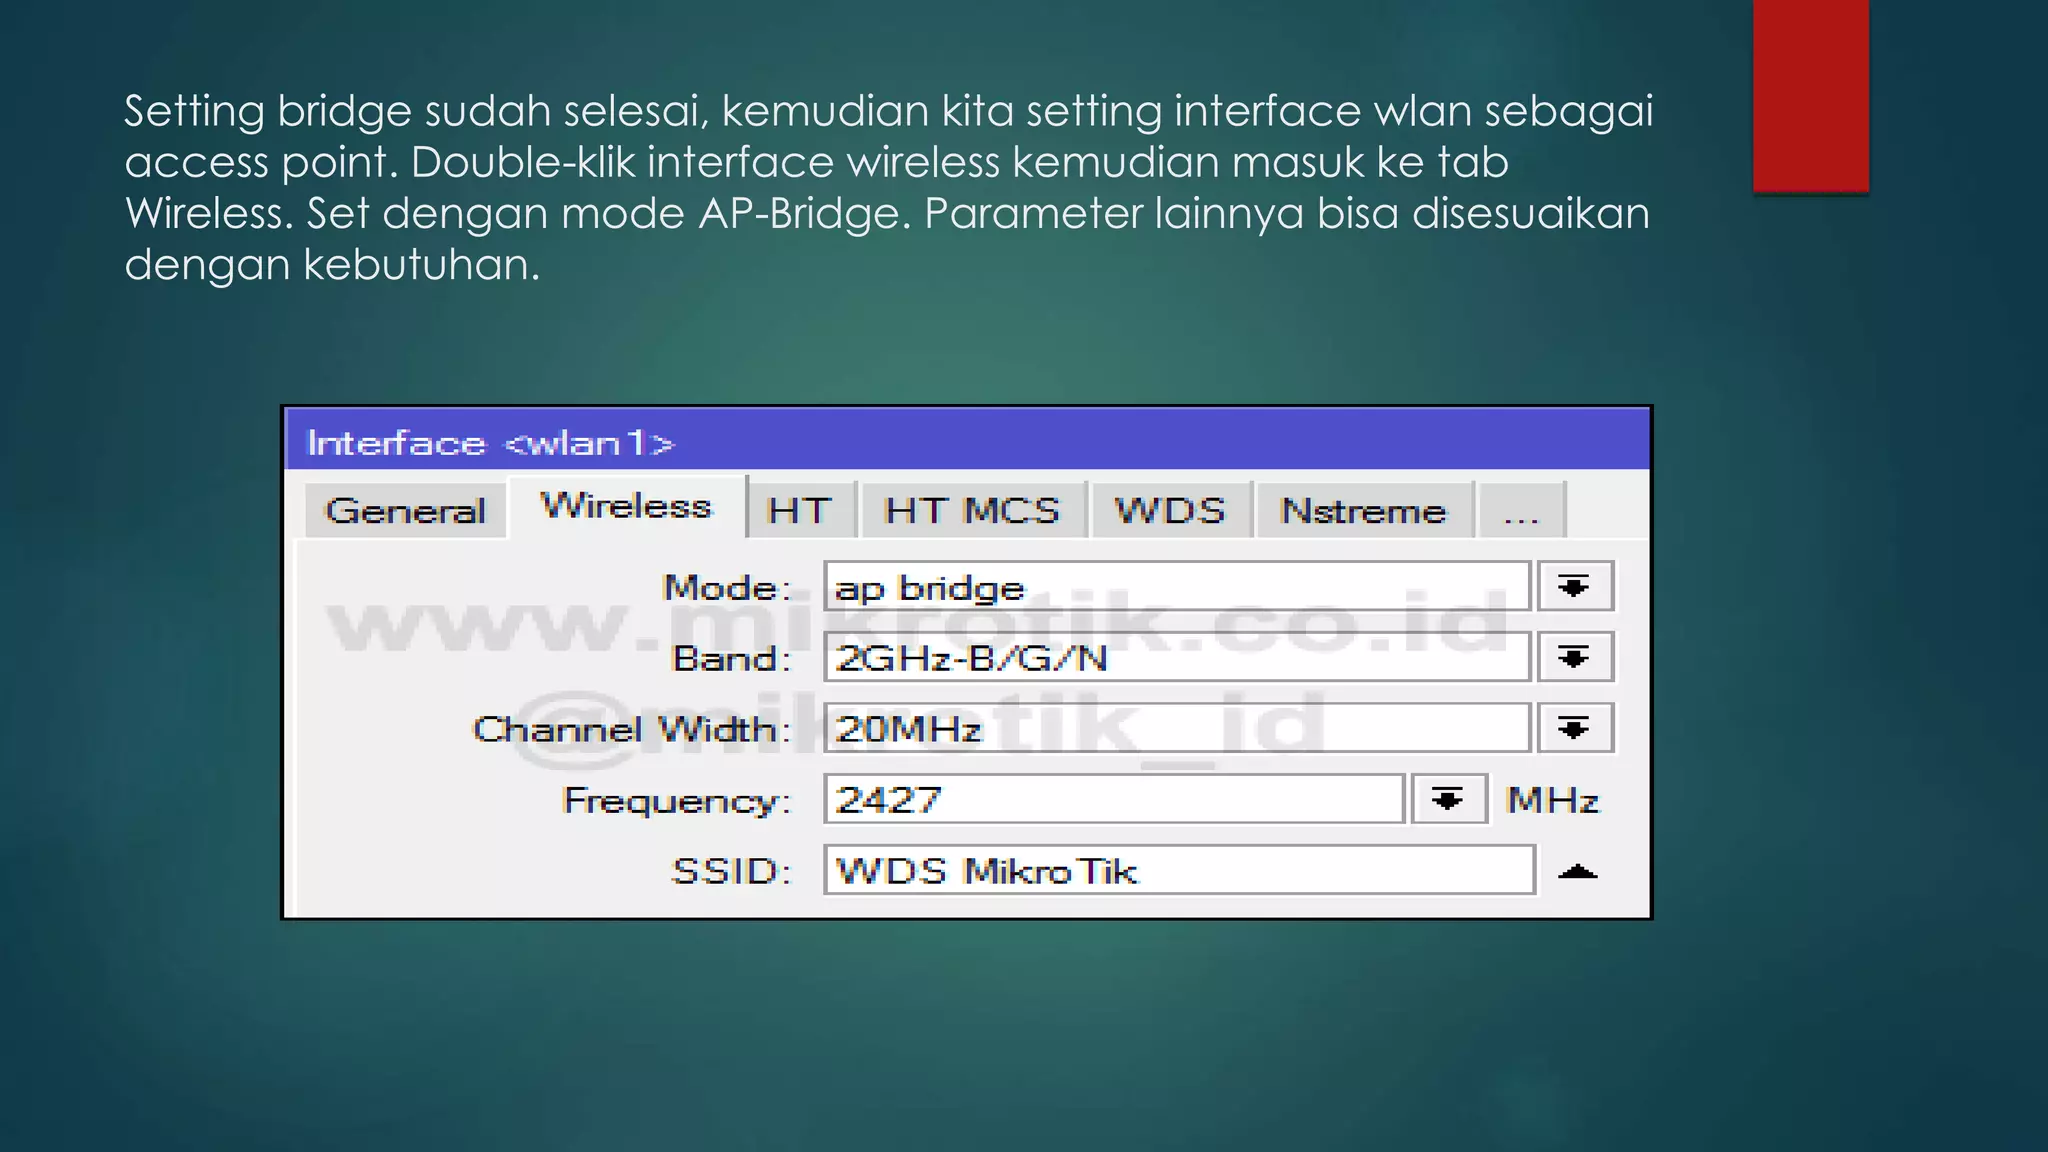Click the 'Channel Width:' label
Image resolution: width=2048 pixels, height=1152 pixels.
coord(632,729)
